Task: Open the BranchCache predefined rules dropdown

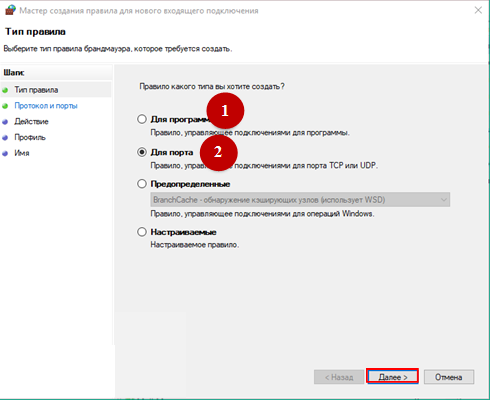Action: pos(300,200)
